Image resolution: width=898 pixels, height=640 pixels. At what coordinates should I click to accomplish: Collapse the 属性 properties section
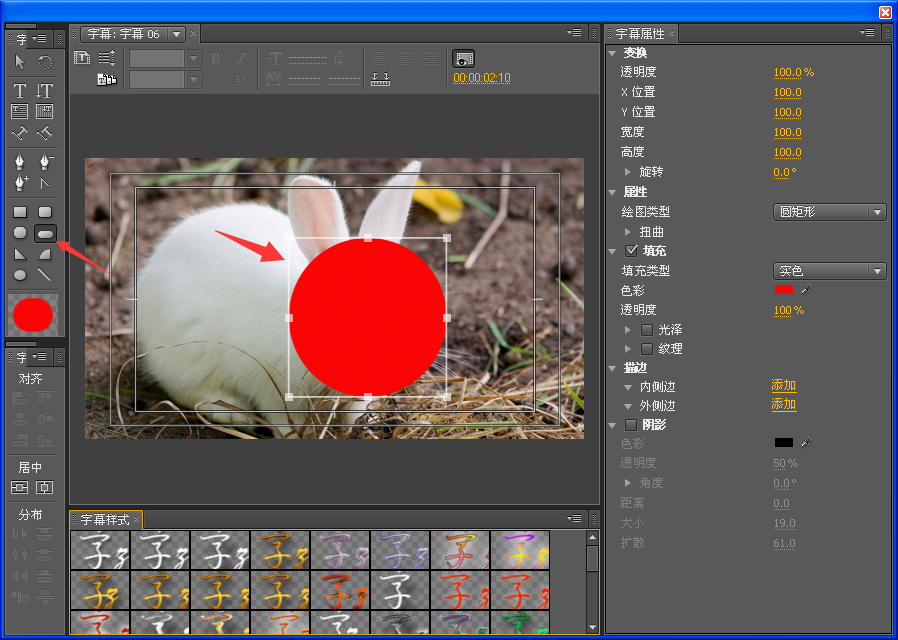tap(612, 192)
